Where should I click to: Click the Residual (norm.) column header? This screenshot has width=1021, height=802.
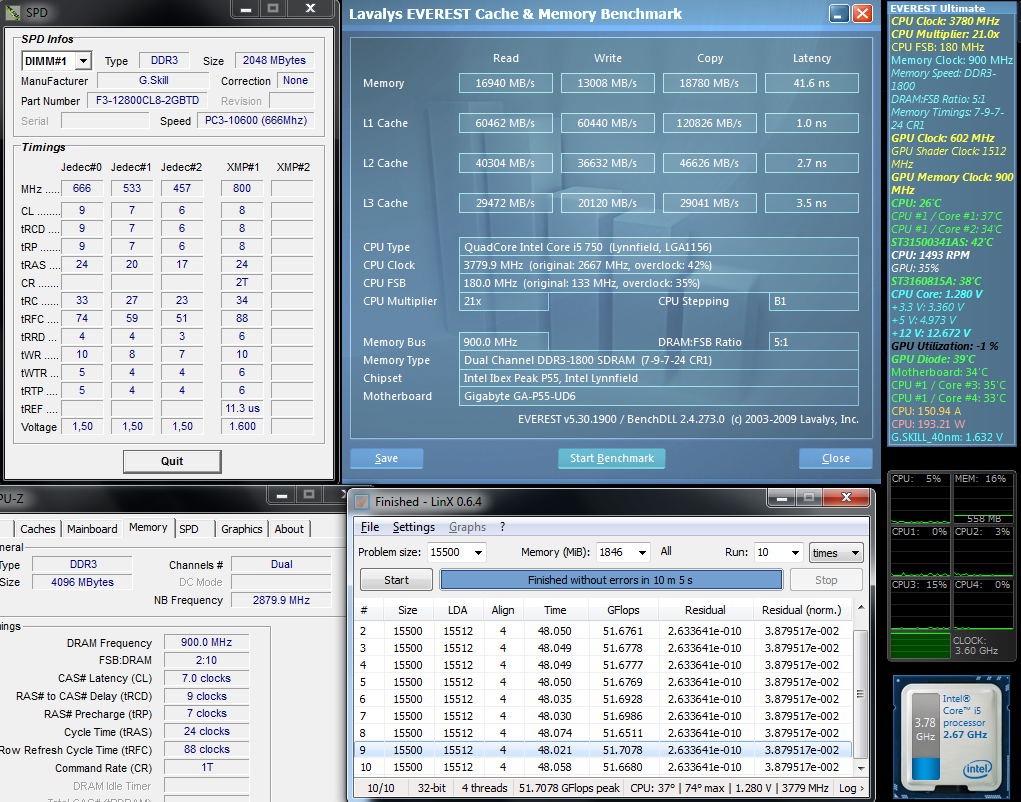tap(802, 610)
